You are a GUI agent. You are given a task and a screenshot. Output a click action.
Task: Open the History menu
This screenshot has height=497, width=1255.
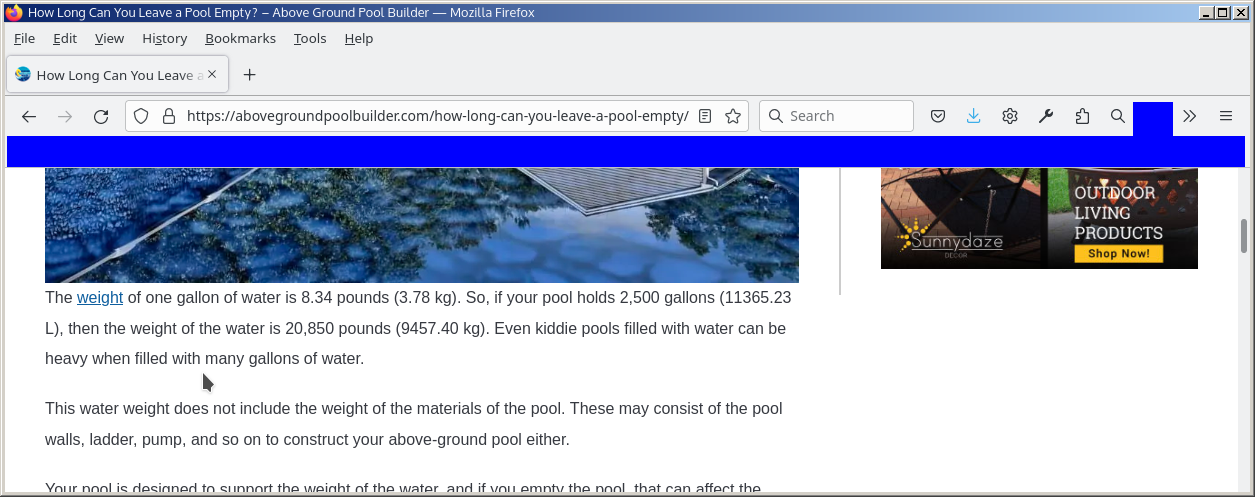click(x=164, y=38)
